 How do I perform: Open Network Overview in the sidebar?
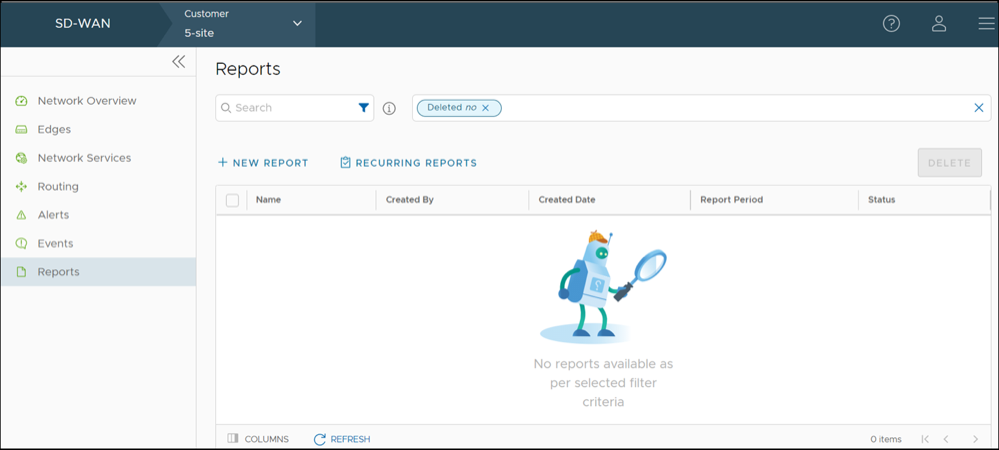(x=86, y=101)
